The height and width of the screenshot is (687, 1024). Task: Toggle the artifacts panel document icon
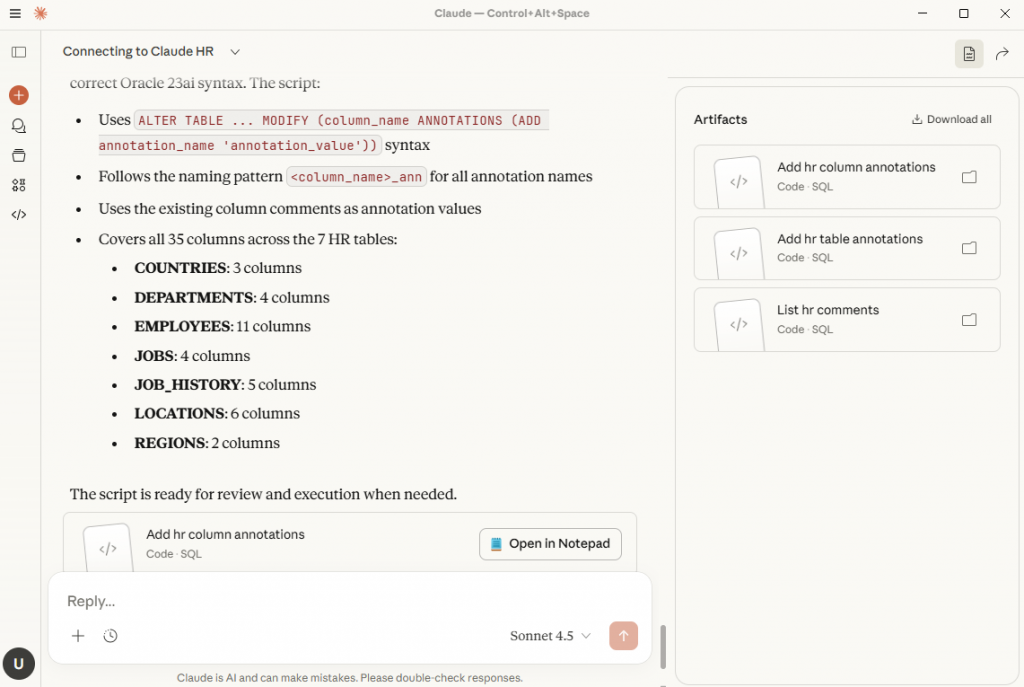[969, 54]
